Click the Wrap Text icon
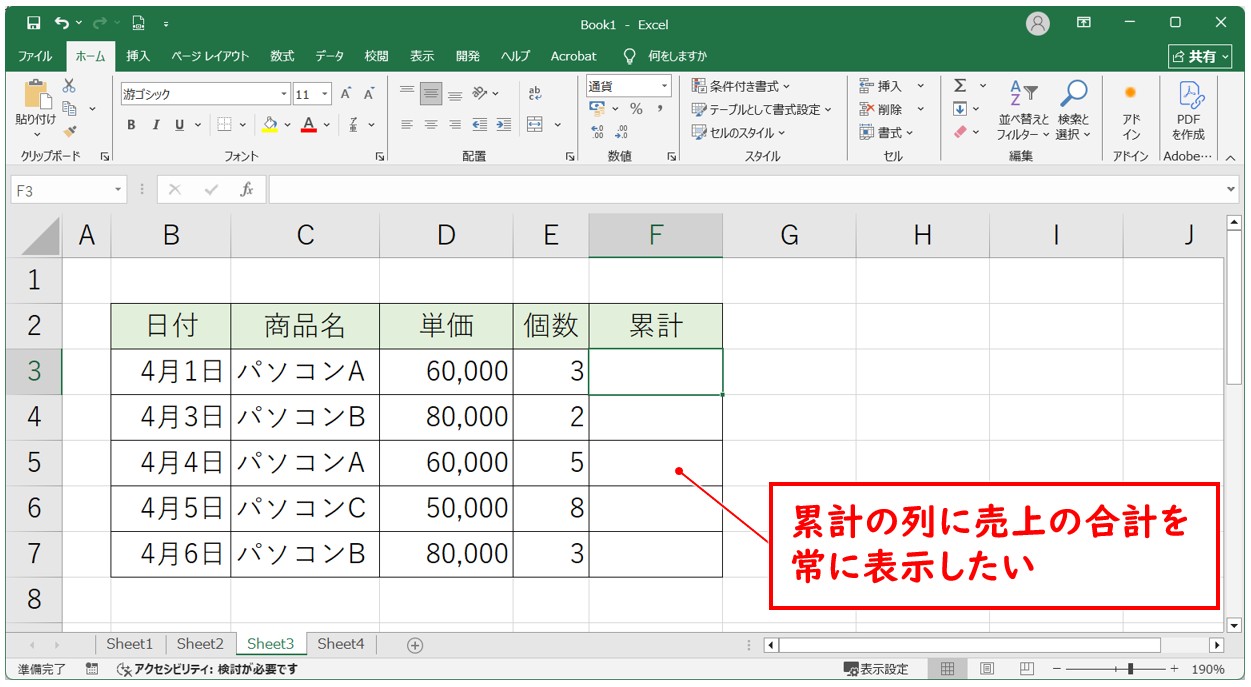The width and height of the screenshot is (1251, 687). coord(535,93)
